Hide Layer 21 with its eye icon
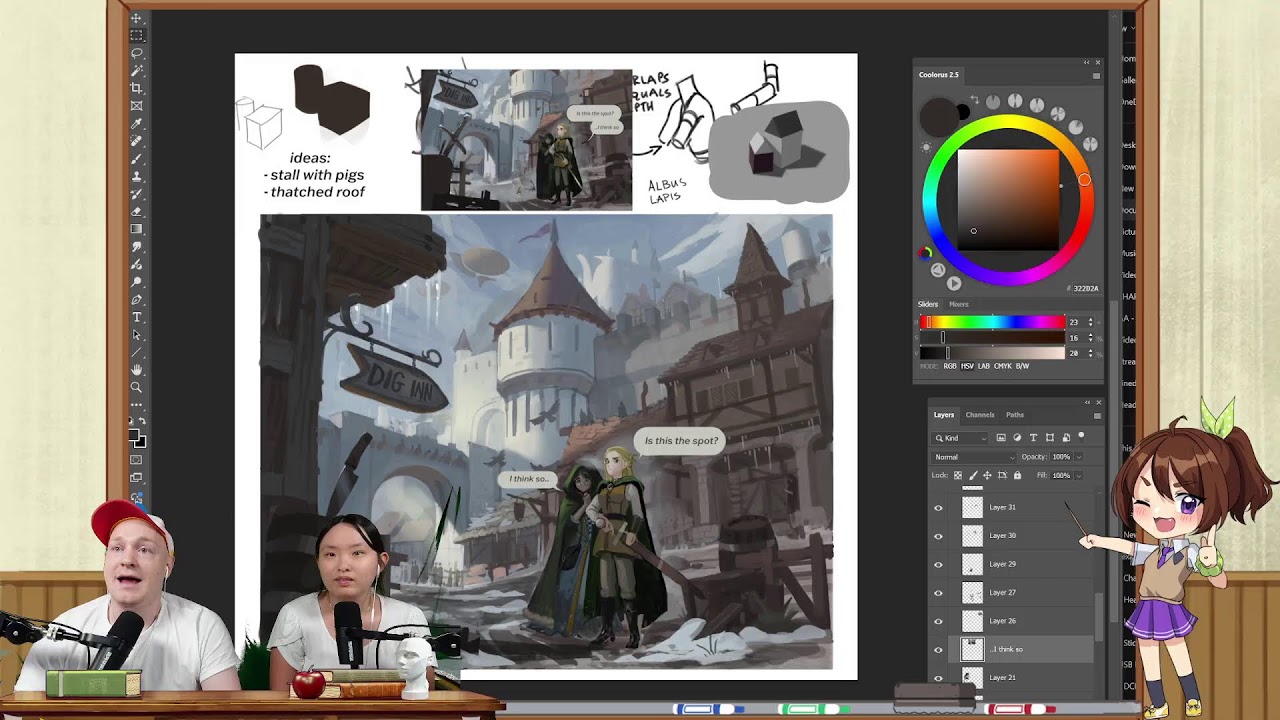The width and height of the screenshot is (1280, 720). [938, 678]
